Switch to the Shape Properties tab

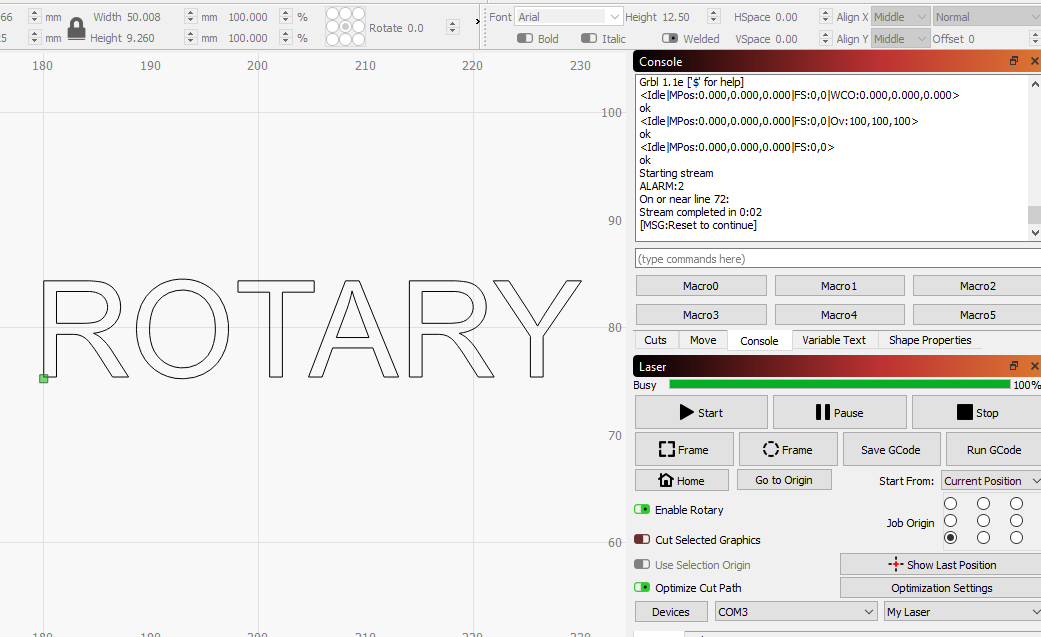tap(930, 340)
